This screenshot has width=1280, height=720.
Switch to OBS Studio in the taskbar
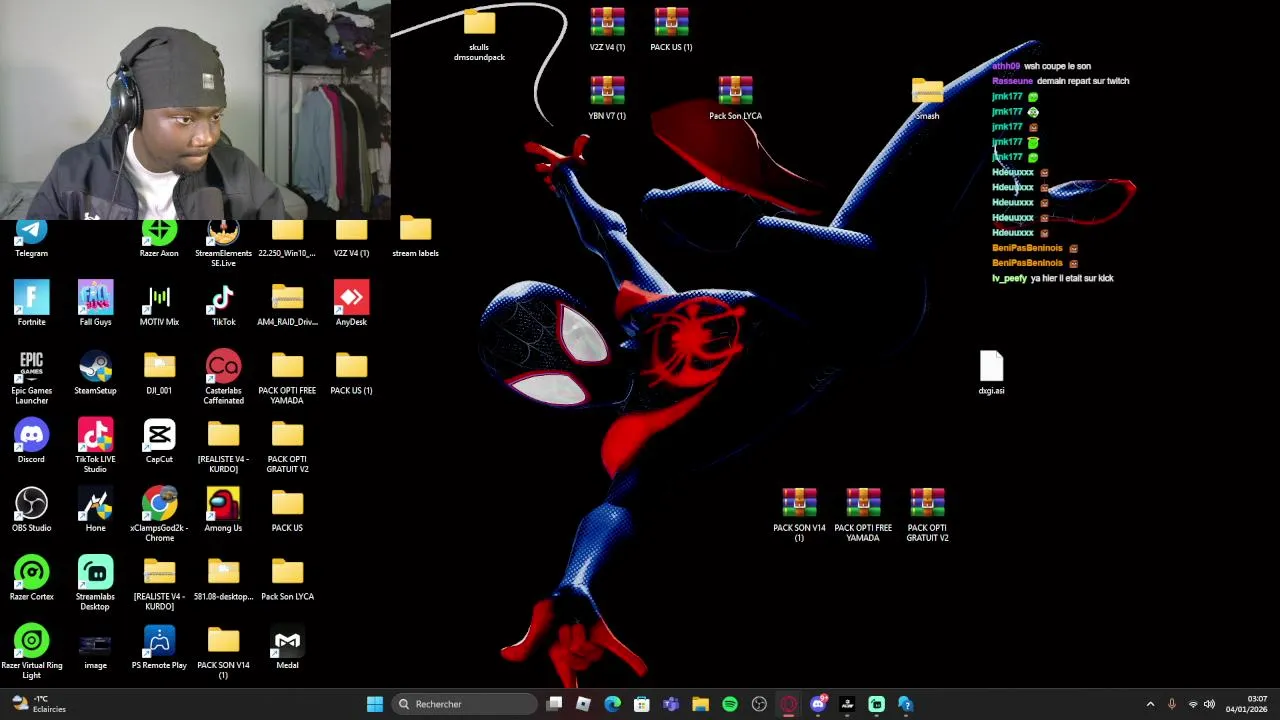point(759,704)
